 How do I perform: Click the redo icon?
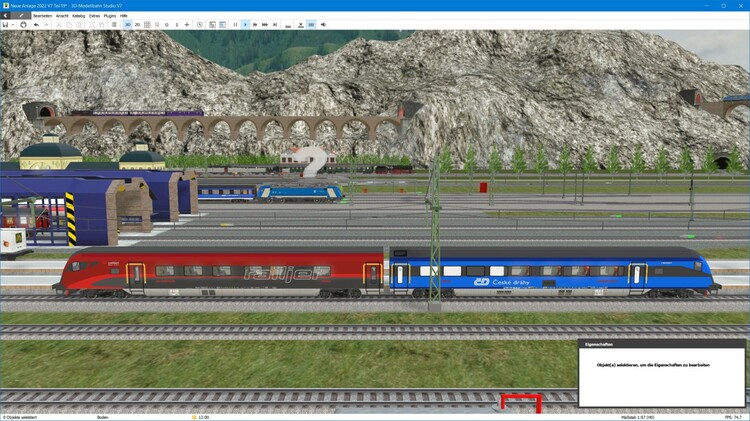(x=46, y=24)
